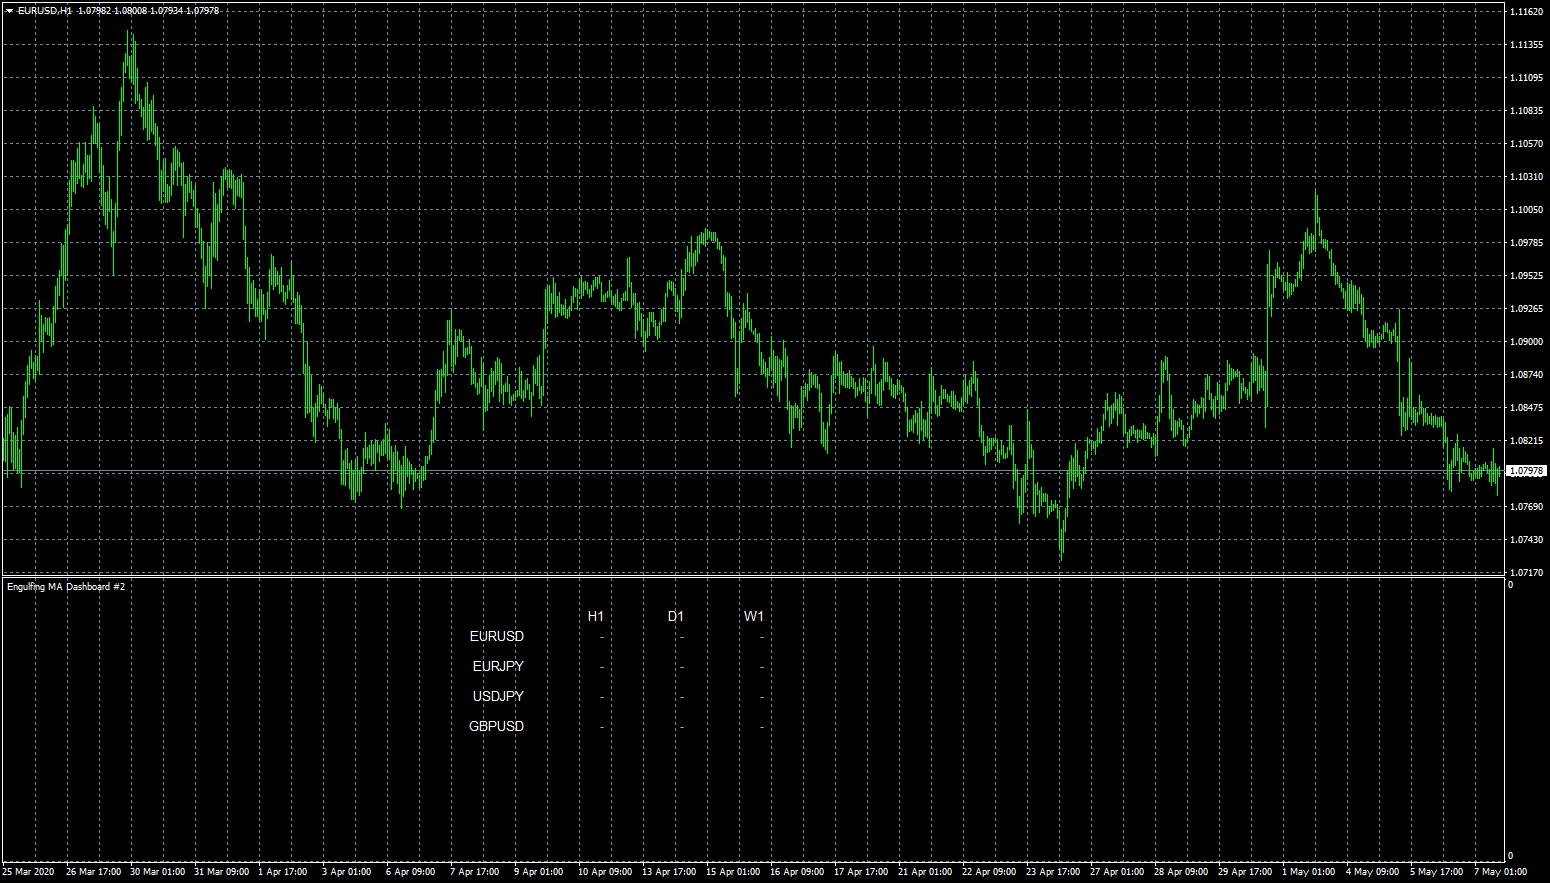The image size is (1550, 883).
Task: Click the EURUSD row label in dashboard
Action: click(x=497, y=636)
